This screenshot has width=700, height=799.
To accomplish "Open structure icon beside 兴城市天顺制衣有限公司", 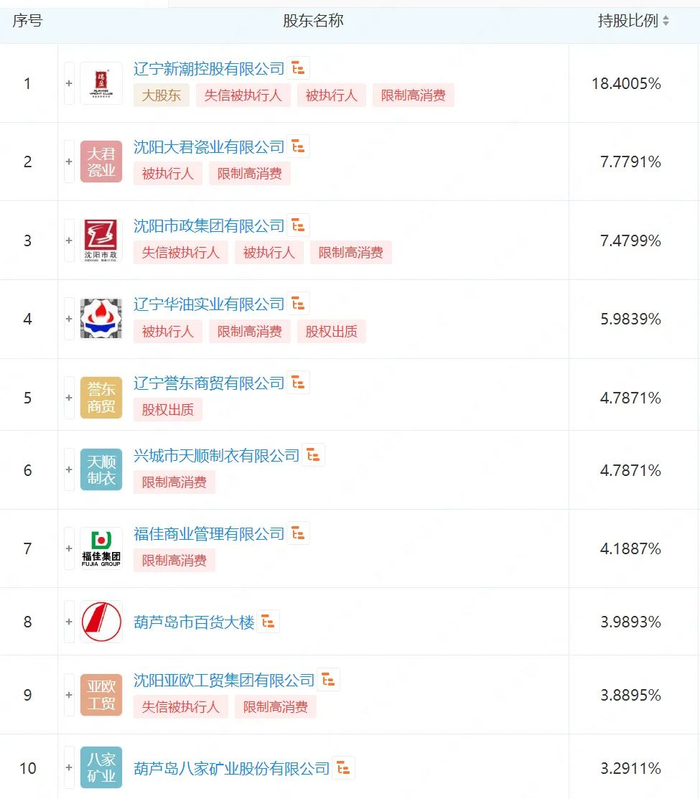I will tap(314, 456).
